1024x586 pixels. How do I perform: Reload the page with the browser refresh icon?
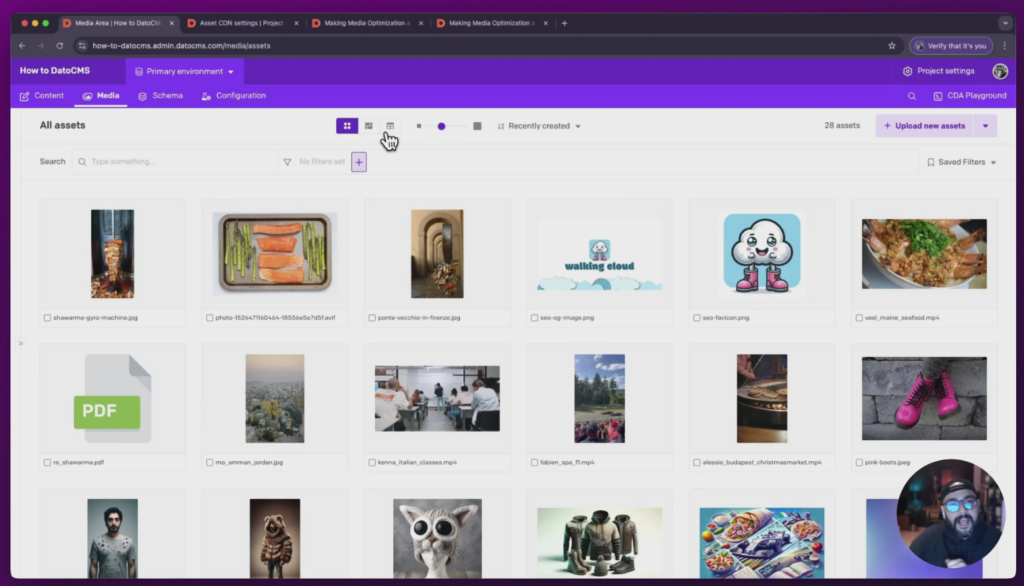point(59,45)
